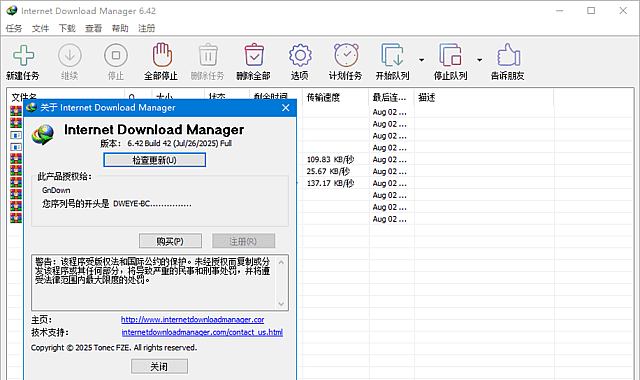Click the version text 6.42 Build 42
The width and height of the screenshot is (640, 380).
pyautogui.click(x=149, y=143)
